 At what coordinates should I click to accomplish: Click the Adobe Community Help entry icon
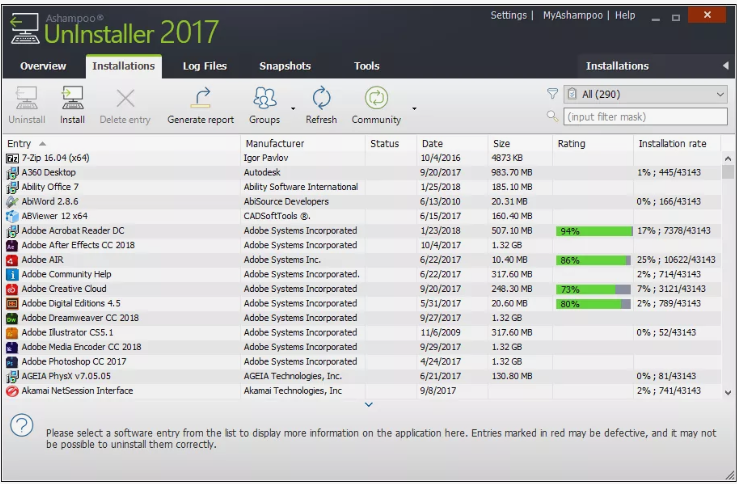point(12,274)
